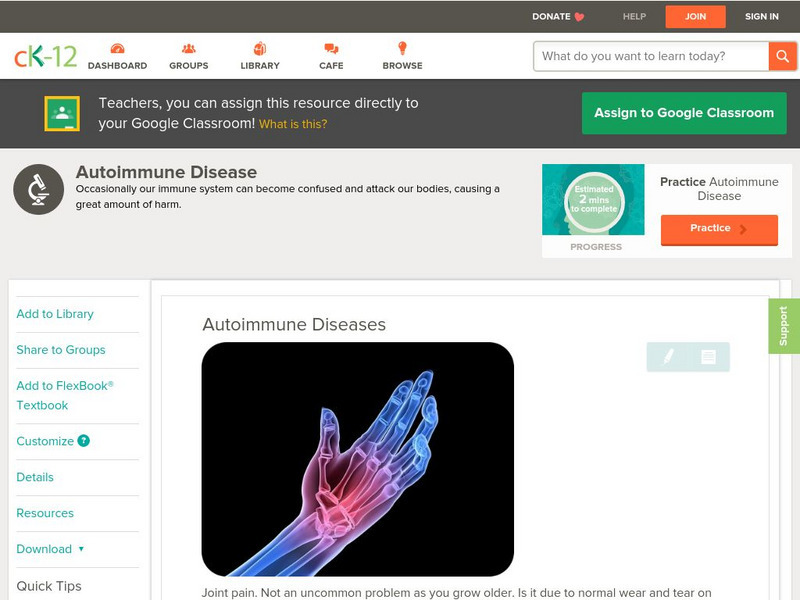The width and height of the screenshot is (800, 600).
Task: Open the Library backpack icon
Action: pyautogui.click(x=260, y=48)
